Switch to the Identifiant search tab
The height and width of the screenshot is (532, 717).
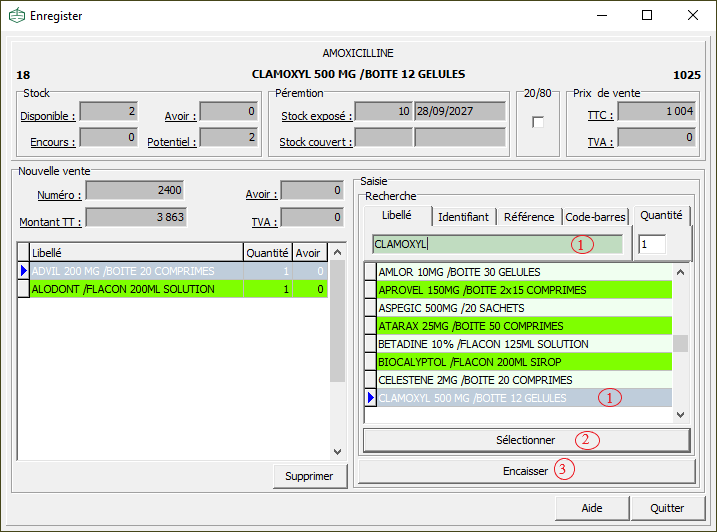coord(463,217)
